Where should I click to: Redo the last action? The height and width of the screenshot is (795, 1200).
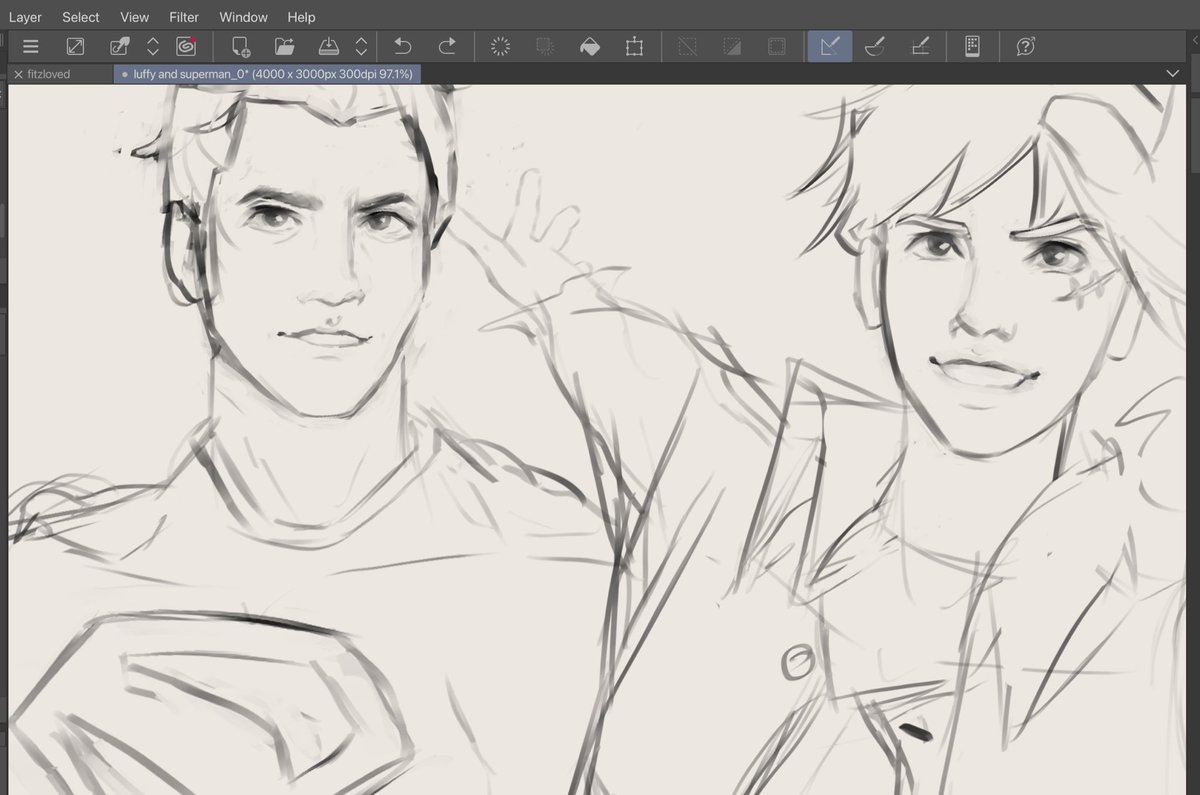click(x=448, y=46)
